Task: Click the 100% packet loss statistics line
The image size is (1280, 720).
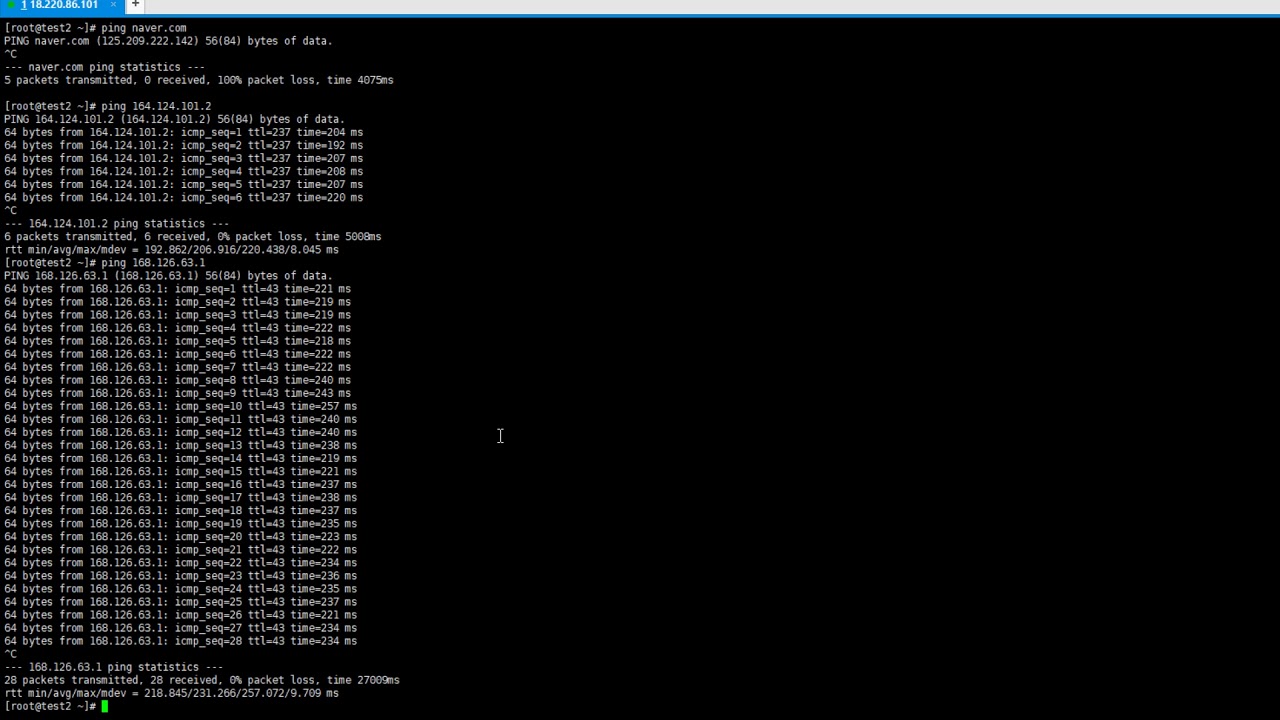Action: [x=198, y=80]
